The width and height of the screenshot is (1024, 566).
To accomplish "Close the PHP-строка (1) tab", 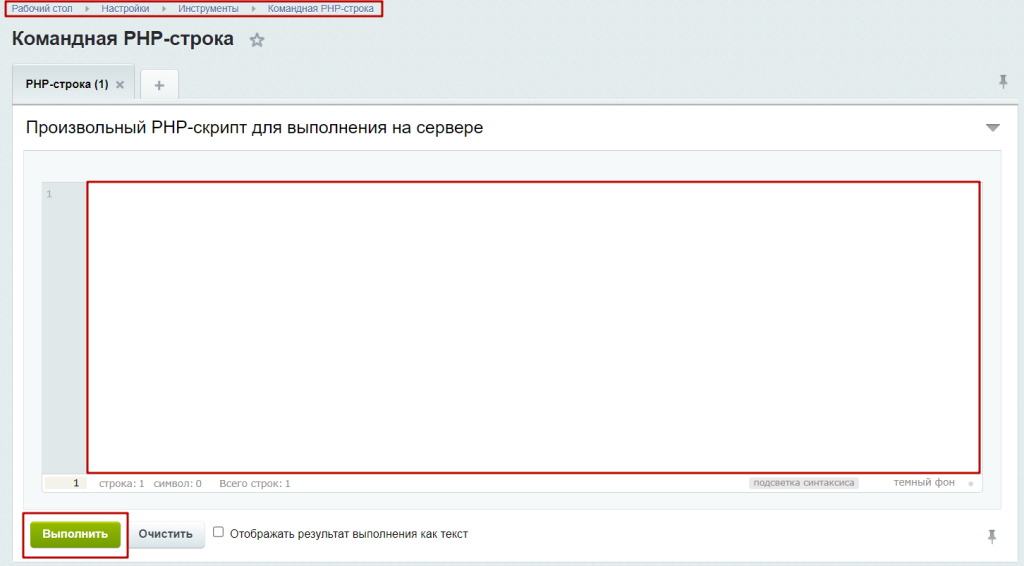I will point(120,85).
